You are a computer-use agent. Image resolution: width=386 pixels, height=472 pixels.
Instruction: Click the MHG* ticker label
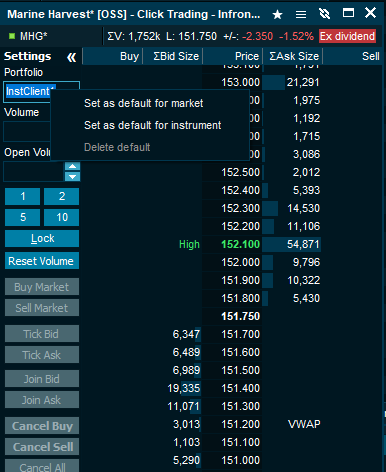tap(34, 36)
